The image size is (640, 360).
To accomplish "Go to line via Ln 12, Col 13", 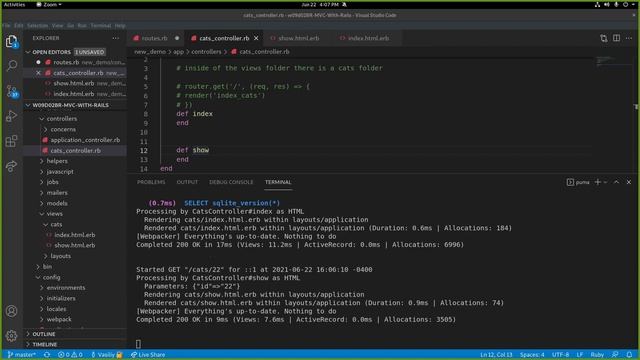I will click(x=496, y=355).
